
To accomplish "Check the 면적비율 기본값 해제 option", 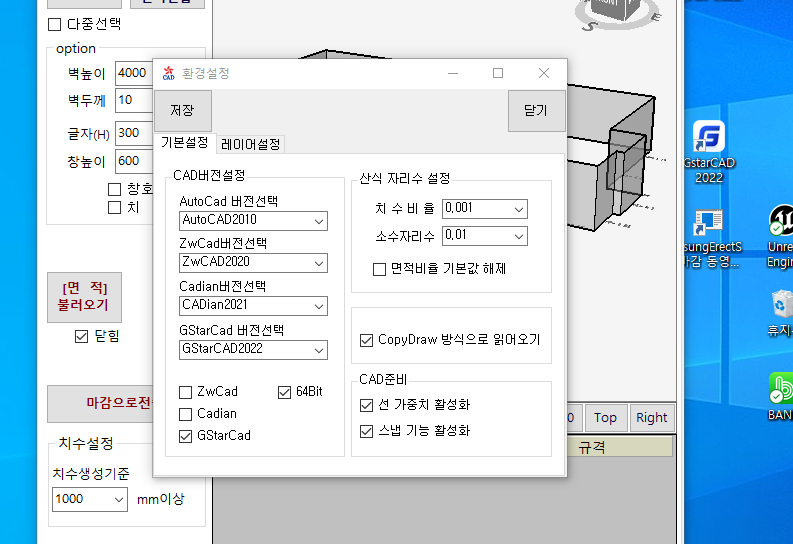I will click(379, 269).
